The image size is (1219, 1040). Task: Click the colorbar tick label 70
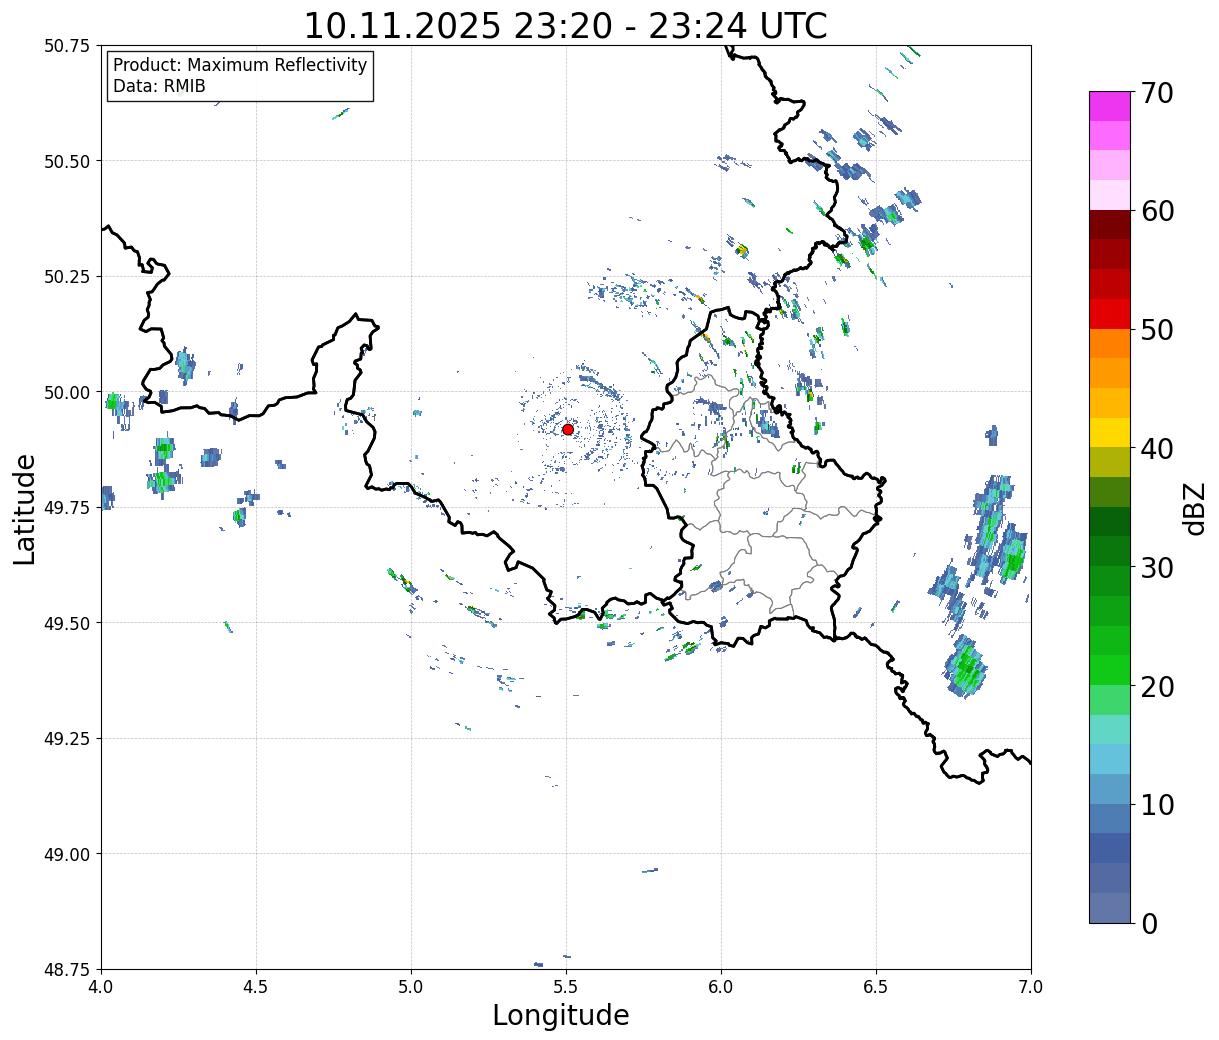1157,93
